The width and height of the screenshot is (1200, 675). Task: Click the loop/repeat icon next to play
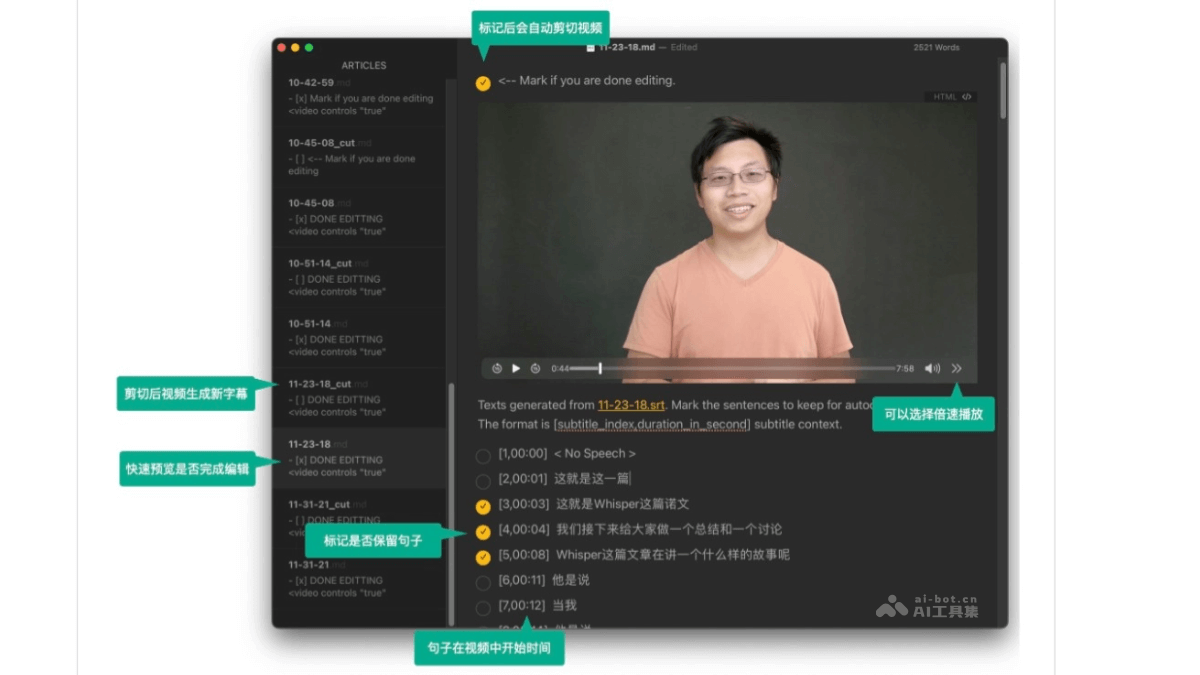coord(533,368)
